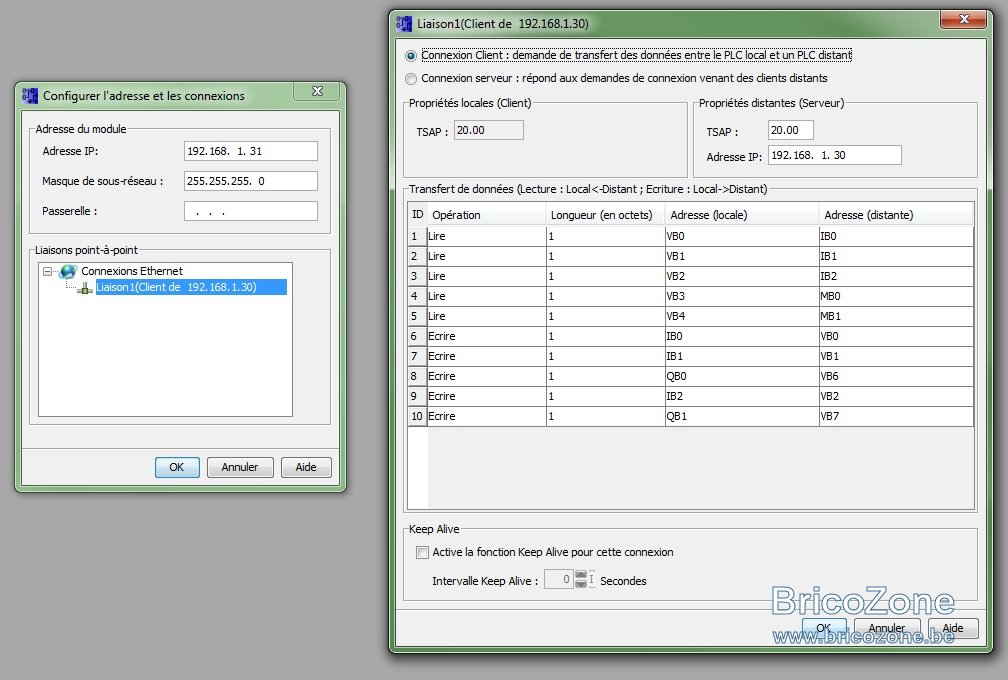Click local address cell VB0 in row 1

point(741,236)
